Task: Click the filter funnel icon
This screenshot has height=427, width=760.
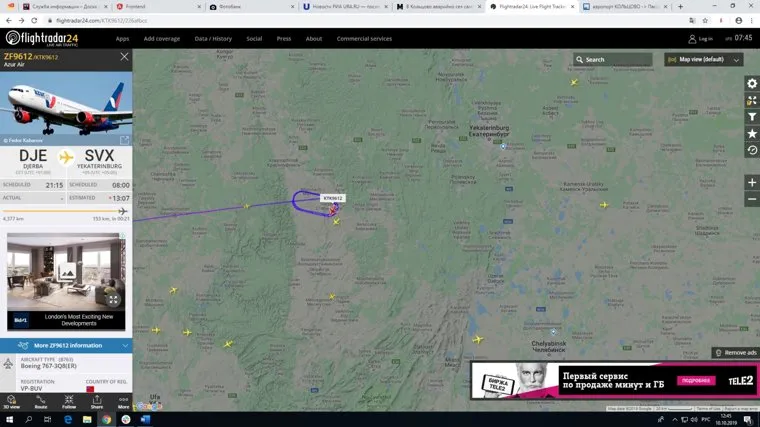Action: (752, 117)
